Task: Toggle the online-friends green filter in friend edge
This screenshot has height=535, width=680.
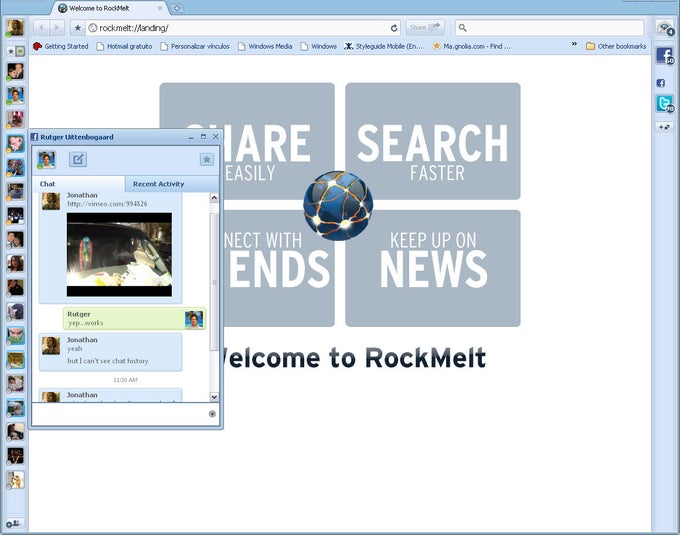Action: click(x=20, y=52)
